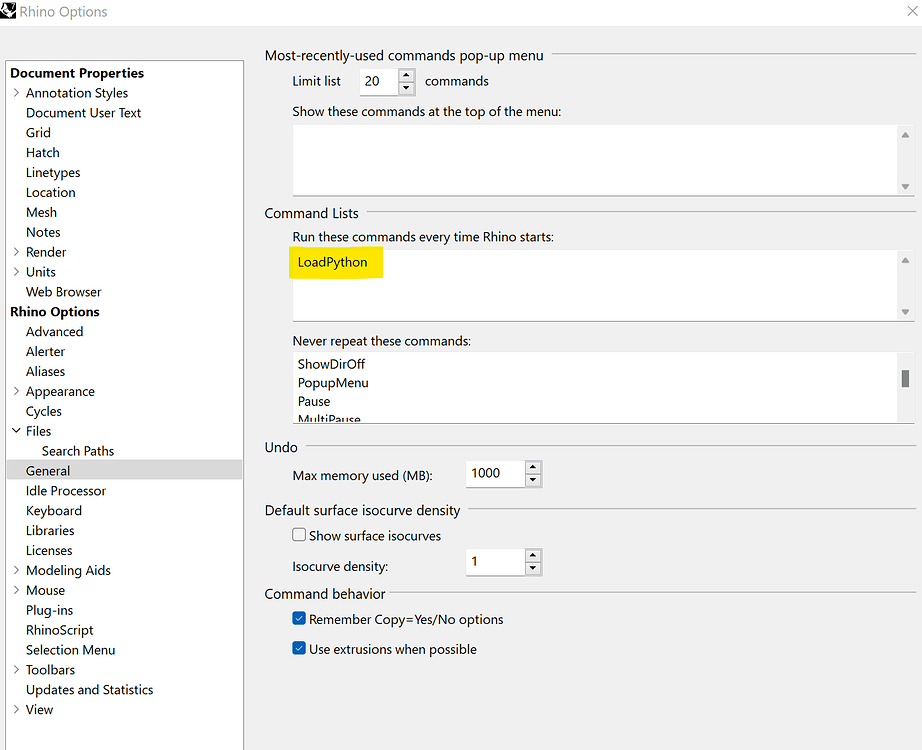Open the Keyboard options page
Screen dimensions: 922x750
pos(54,510)
